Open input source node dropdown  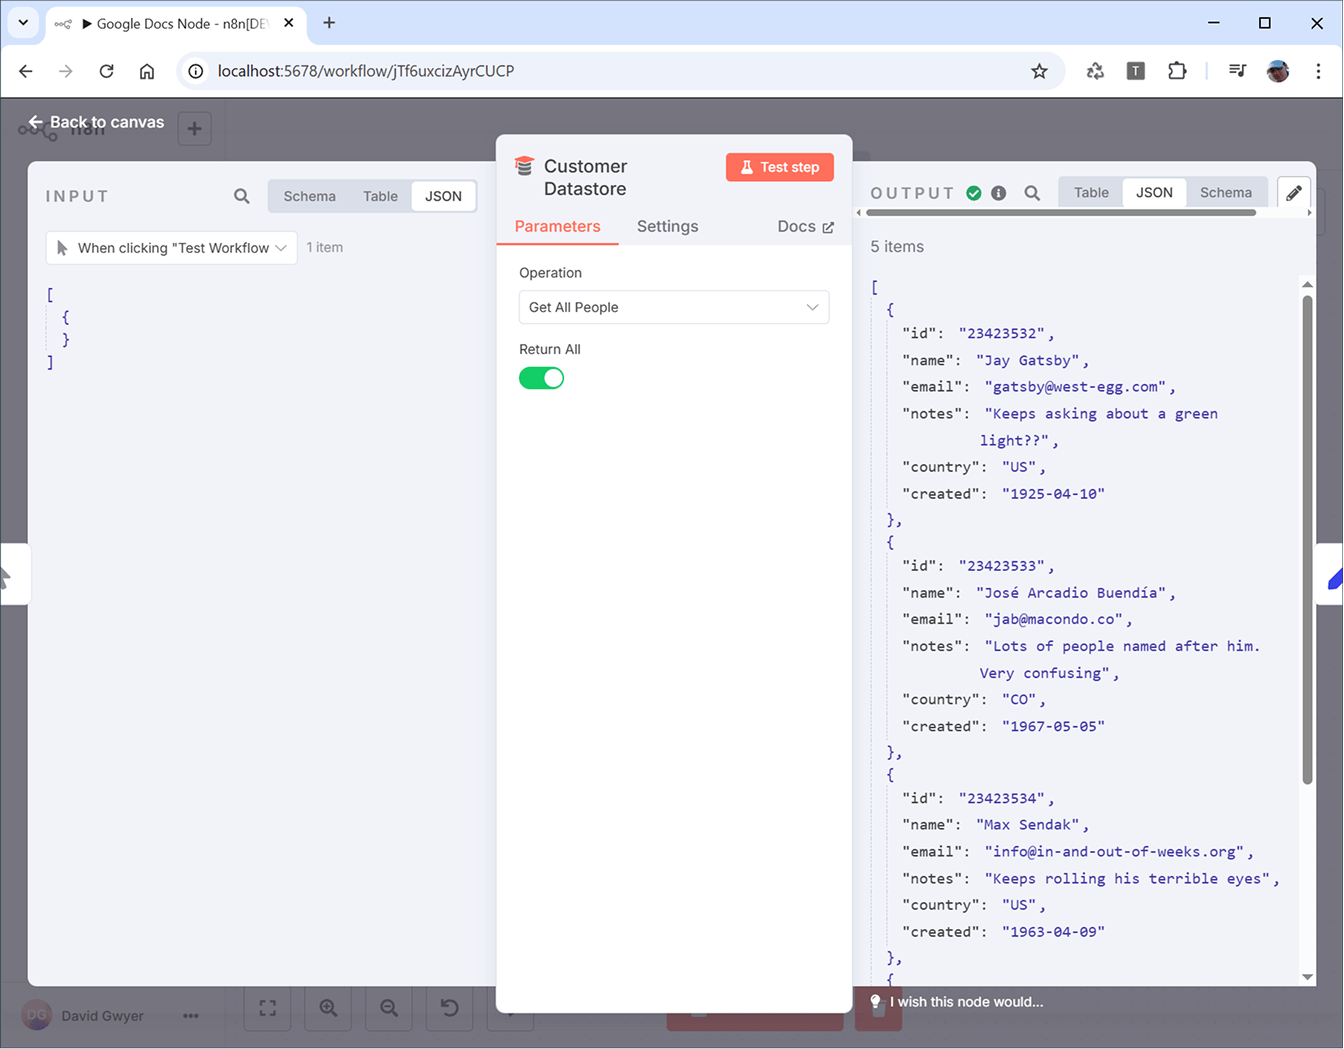point(172,248)
